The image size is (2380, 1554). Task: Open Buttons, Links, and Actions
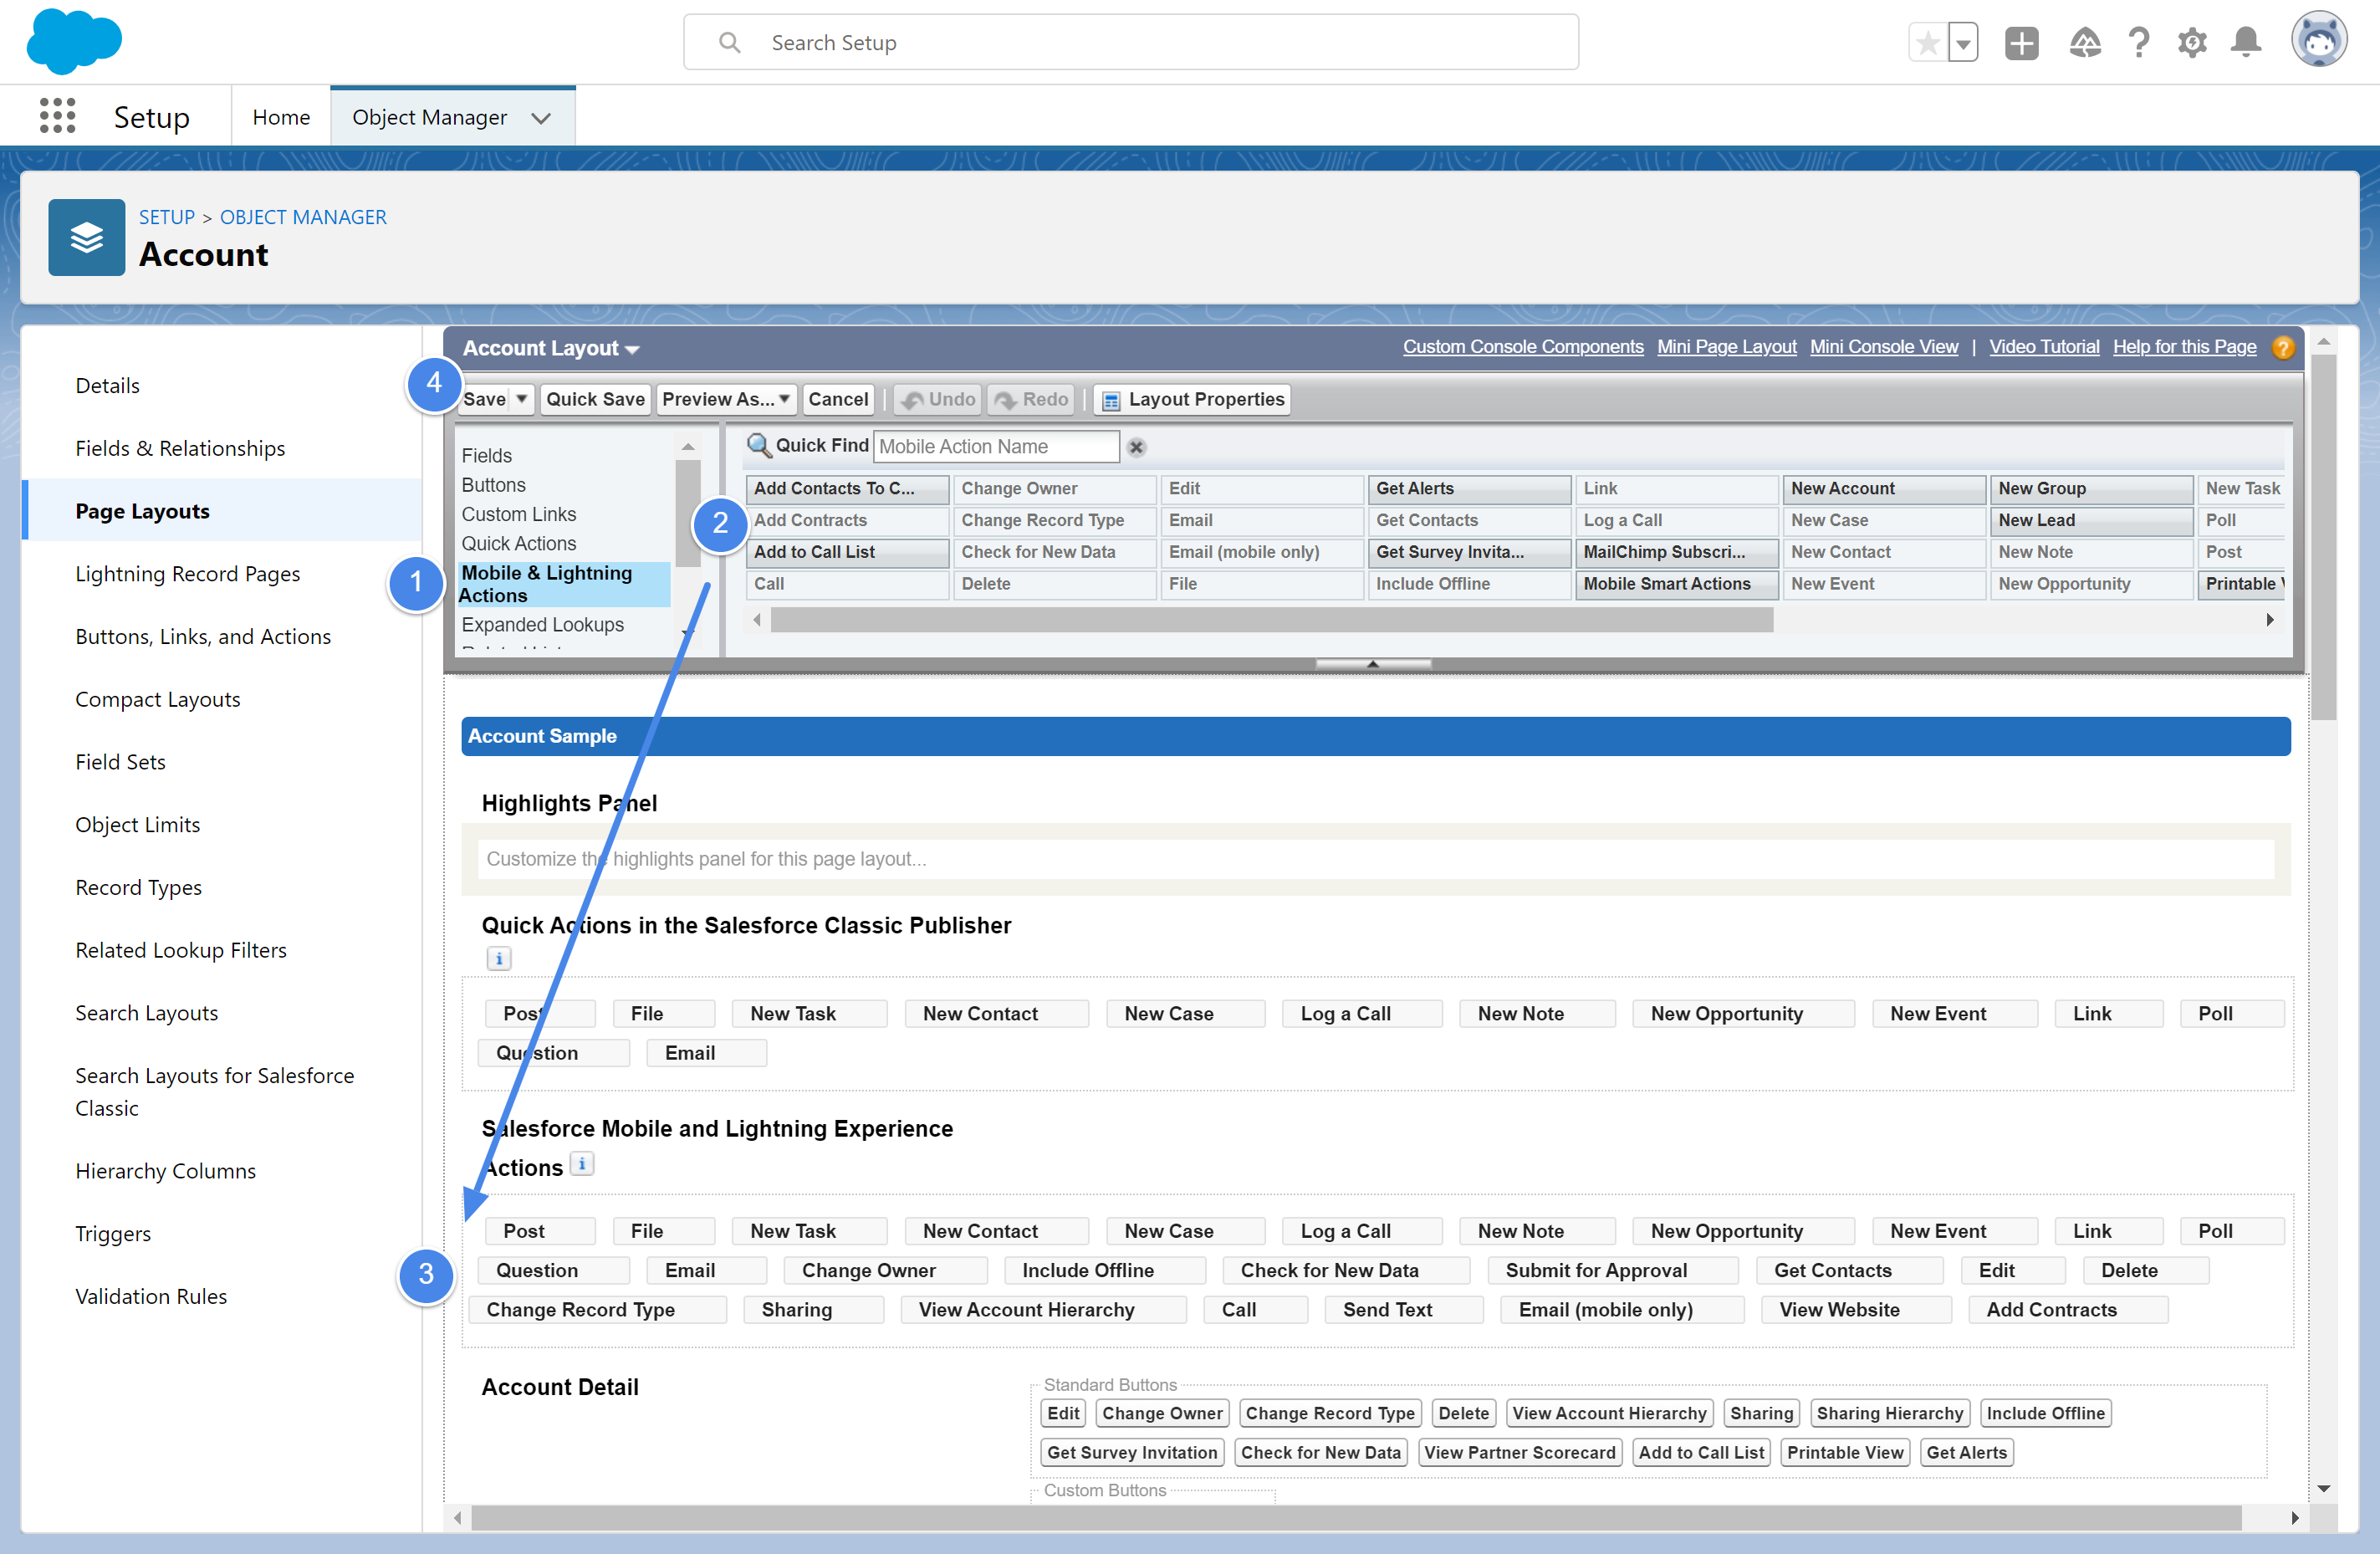(203, 636)
